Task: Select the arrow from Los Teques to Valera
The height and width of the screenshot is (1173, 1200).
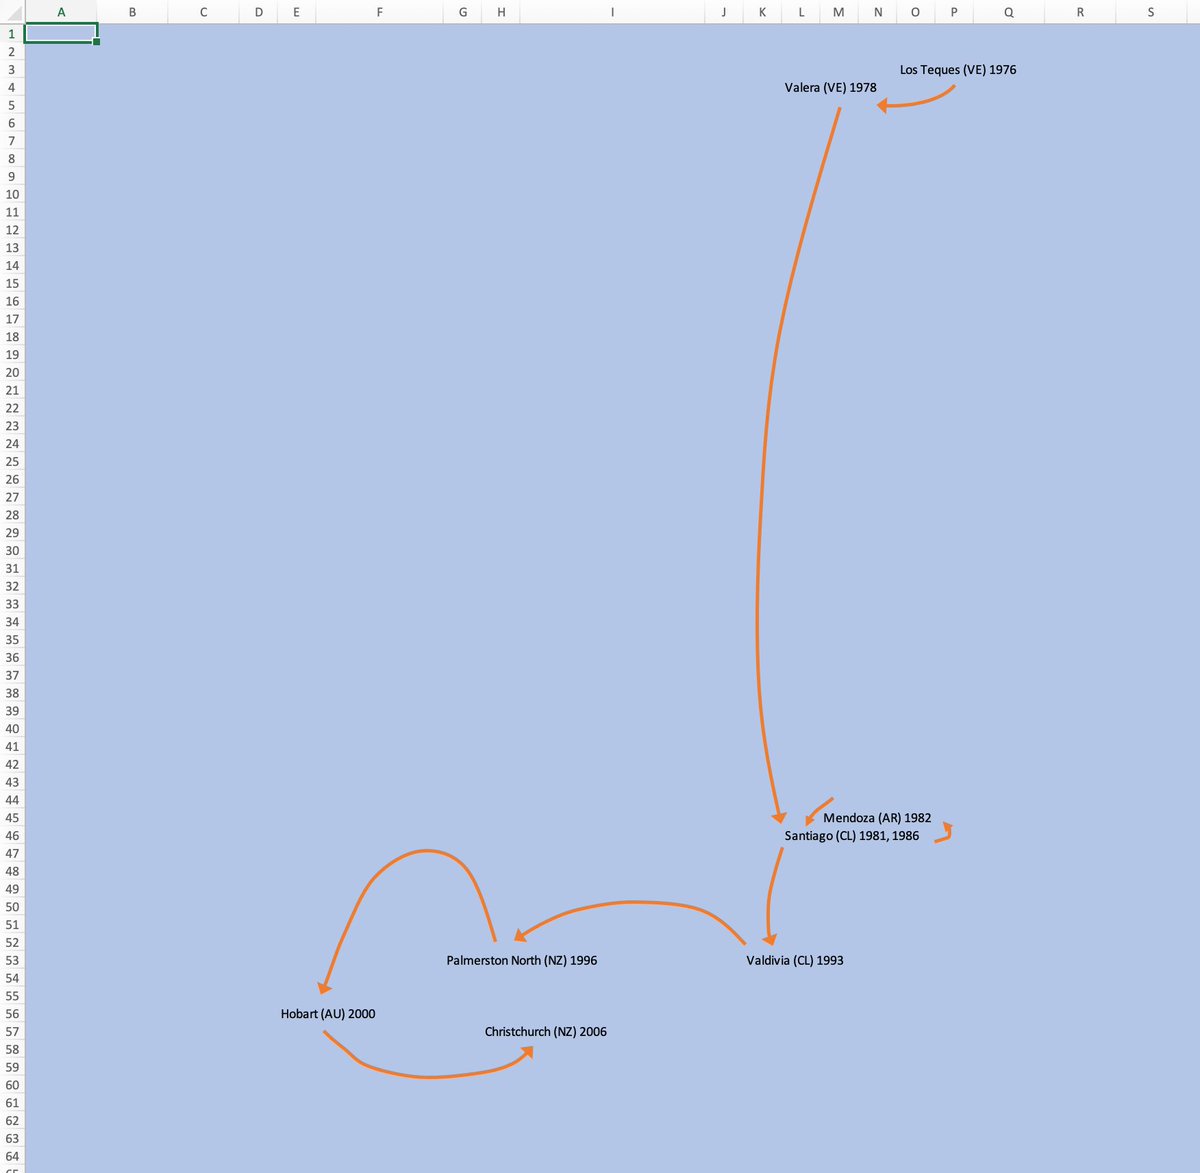Action: [918, 103]
